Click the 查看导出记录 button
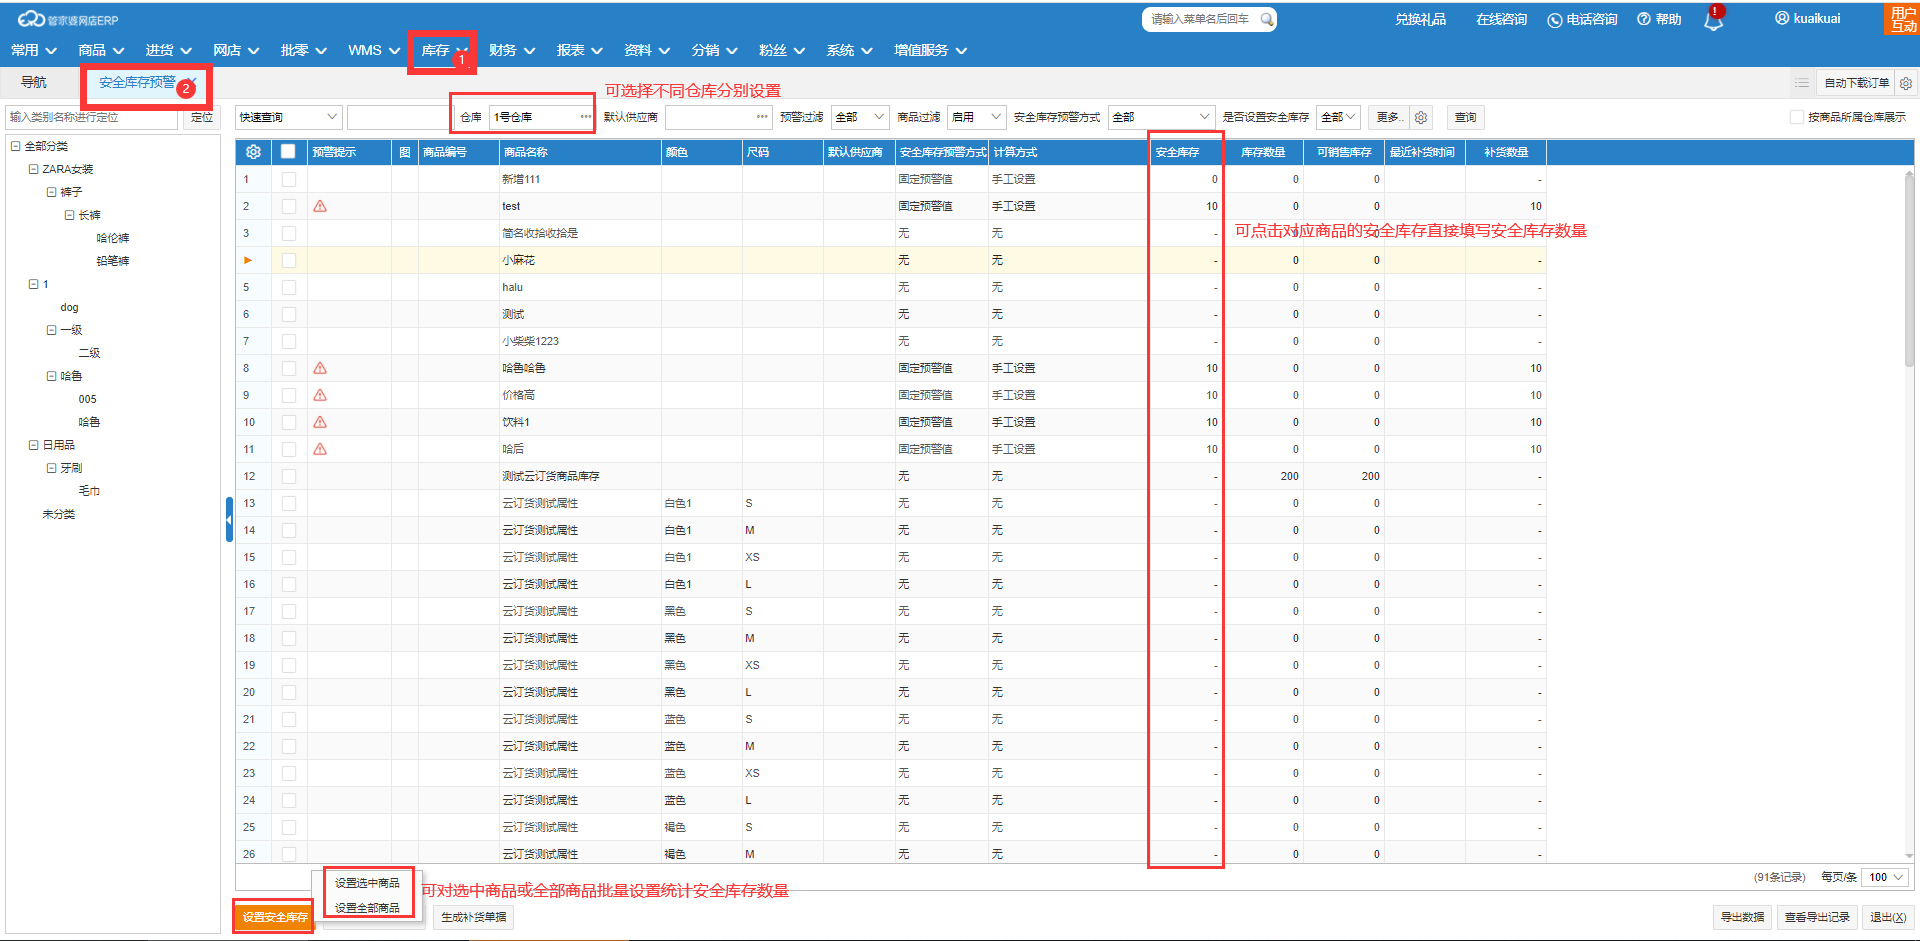The width and height of the screenshot is (1920, 941). [1817, 917]
